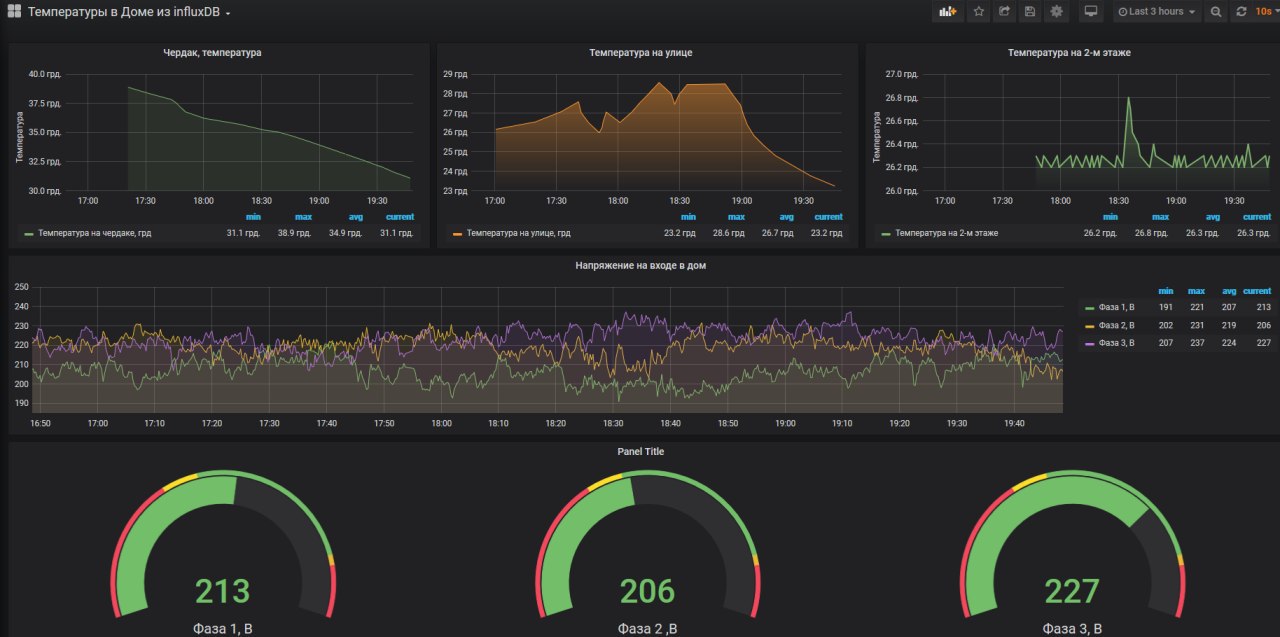Click Фаза 3 current value 227 in legend
Image resolution: width=1280 pixels, height=637 pixels.
click(1264, 343)
